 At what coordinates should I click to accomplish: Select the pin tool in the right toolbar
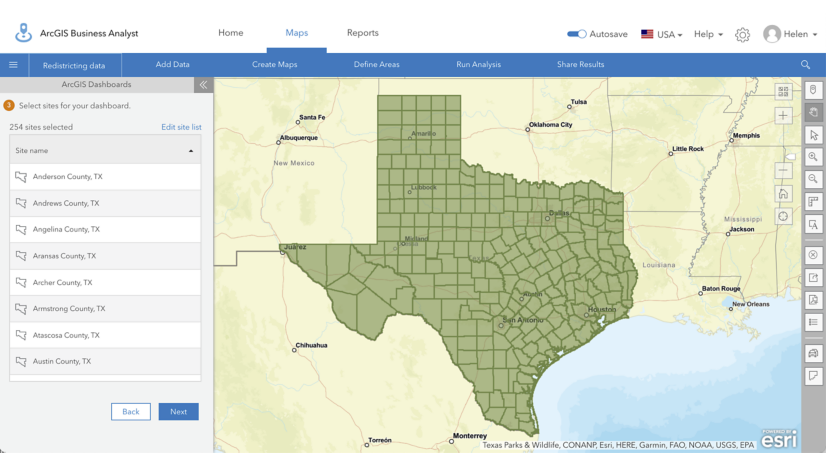coord(813,90)
